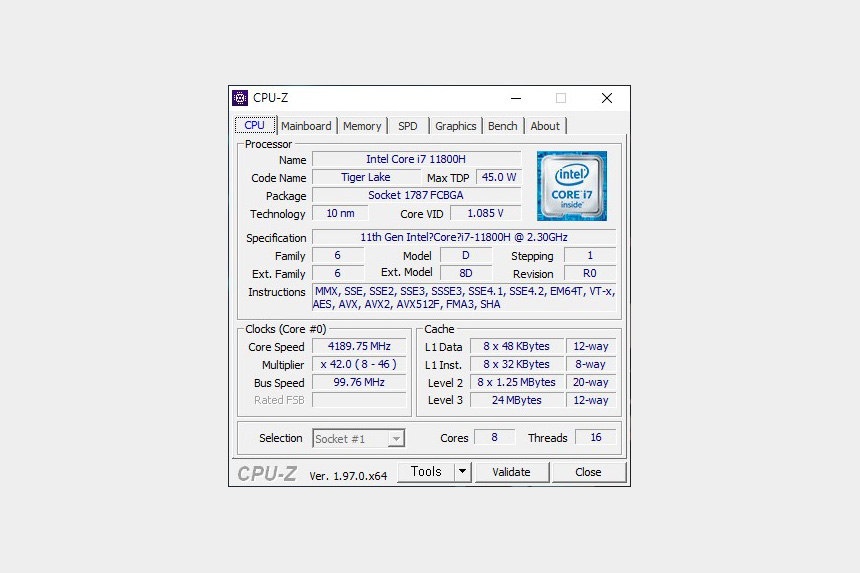This screenshot has width=860, height=573.
Task: Click the Level 2 8 x 1.25 MBytes value
Action: pos(517,382)
